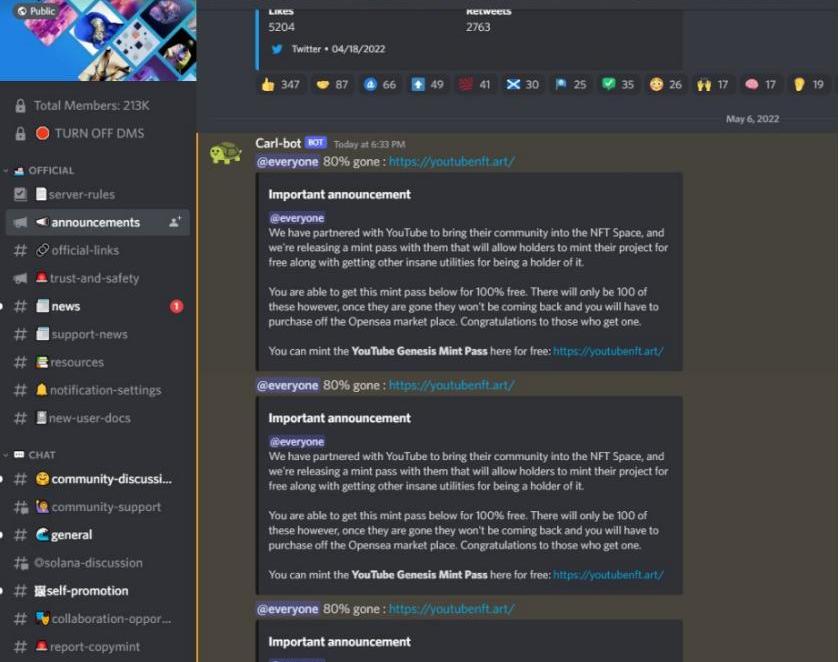Click the flag reaction showing 25
The height and width of the screenshot is (662, 839).
570,85
